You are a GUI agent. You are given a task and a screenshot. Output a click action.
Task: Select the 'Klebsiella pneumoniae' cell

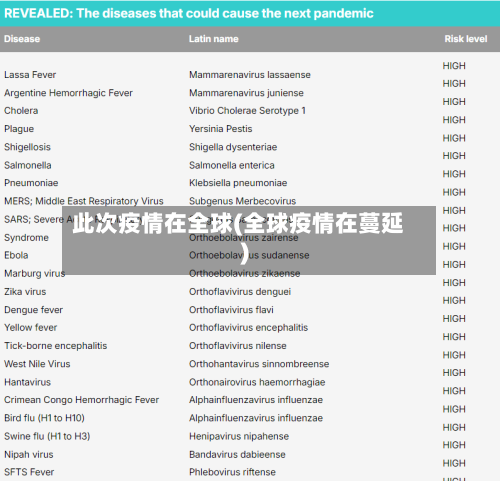coord(238,183)
